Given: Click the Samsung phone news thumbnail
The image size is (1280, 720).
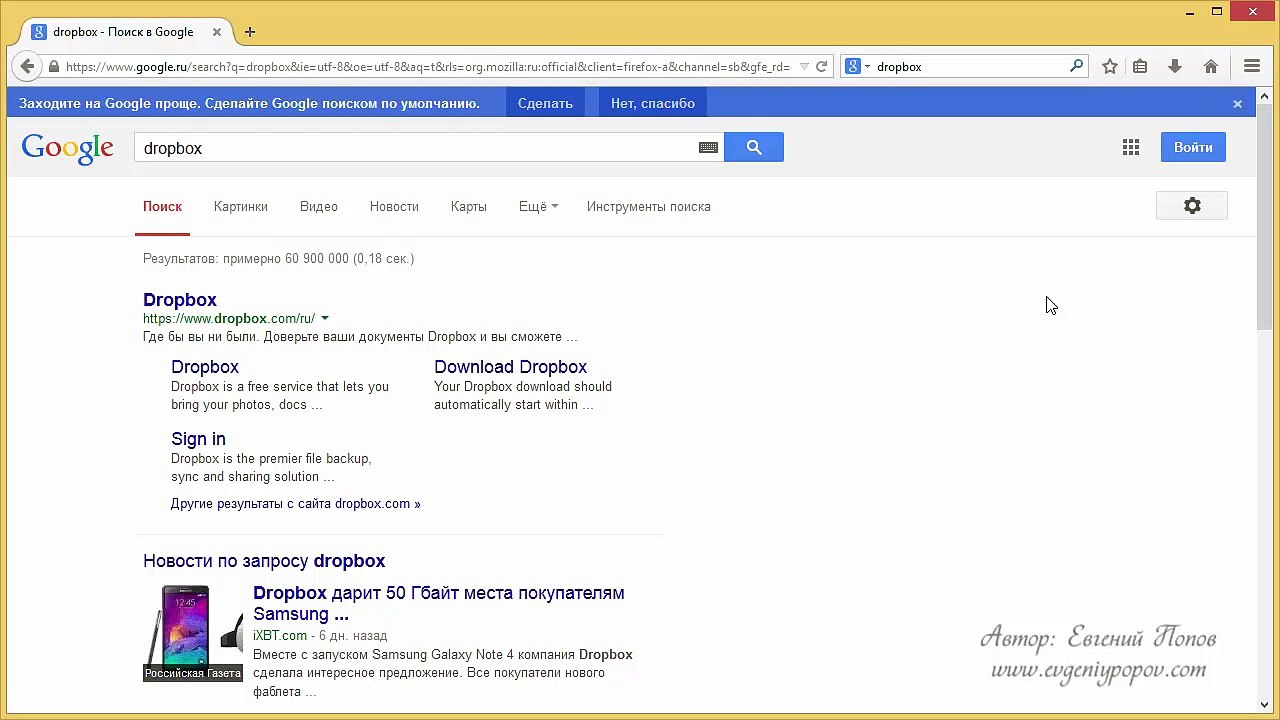Looking at the screenshot, I should coord(193,633).
